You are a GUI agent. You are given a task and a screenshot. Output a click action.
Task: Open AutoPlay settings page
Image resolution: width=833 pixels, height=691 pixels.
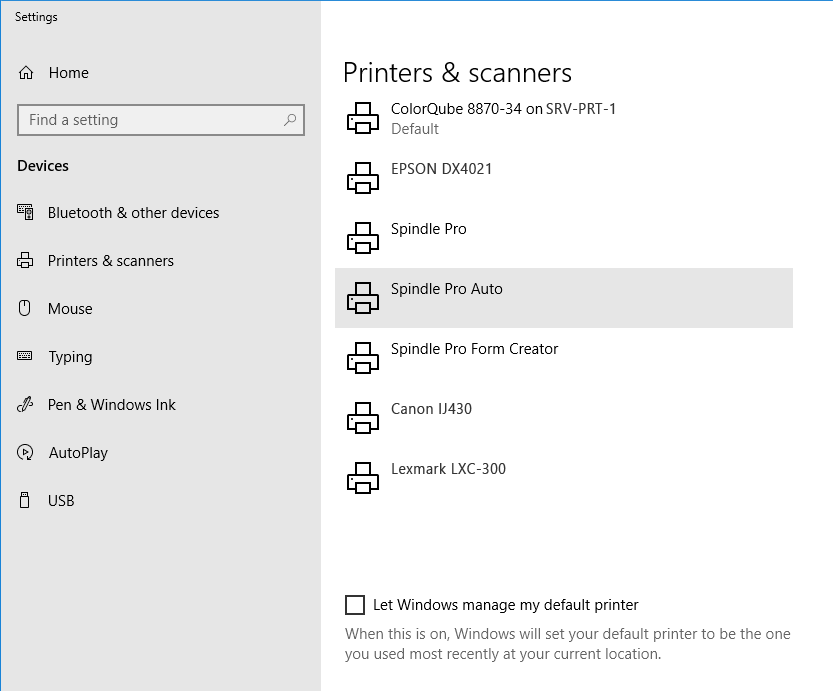78,453
